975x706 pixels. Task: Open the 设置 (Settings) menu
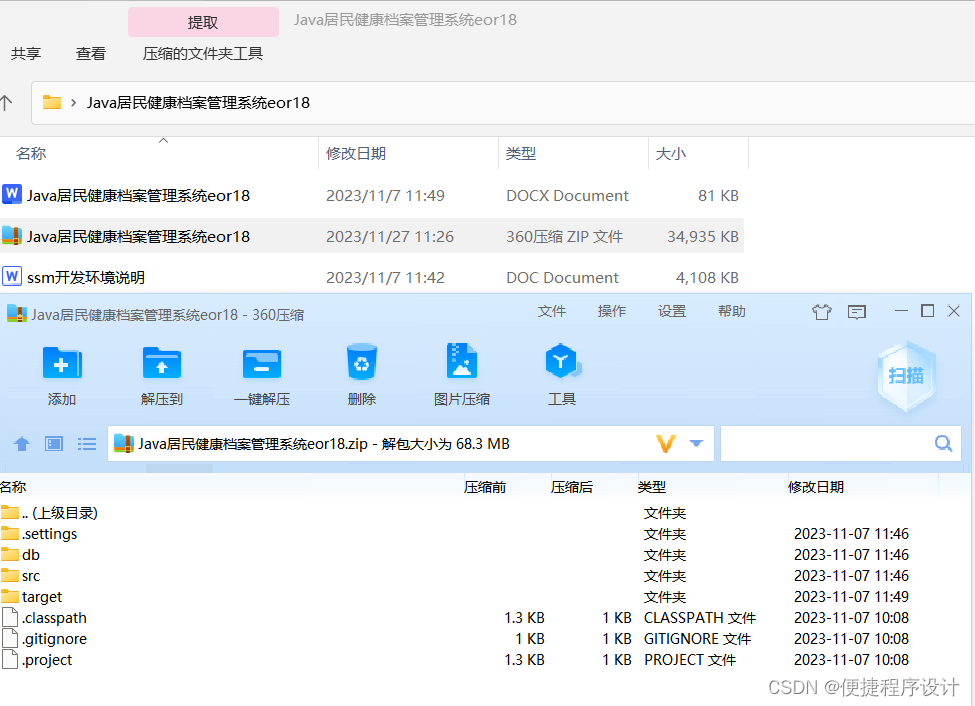point(672,311)
